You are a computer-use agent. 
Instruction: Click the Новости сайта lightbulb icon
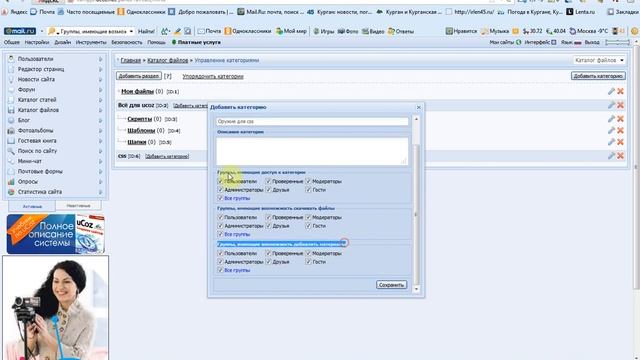pos(11,79)
